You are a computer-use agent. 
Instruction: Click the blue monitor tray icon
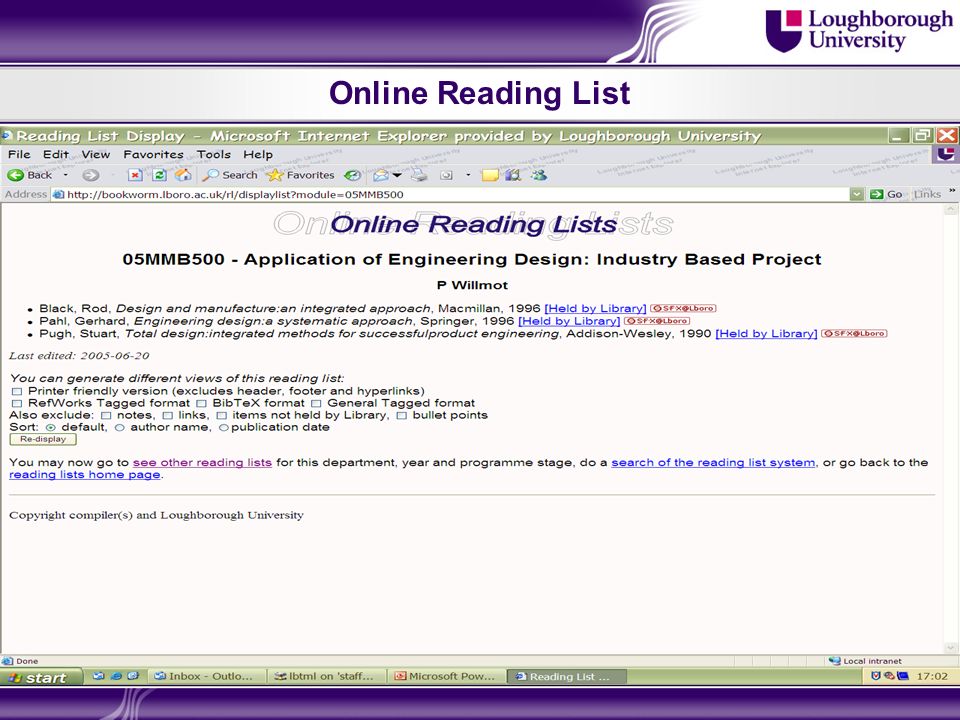(x=902, y=676)
